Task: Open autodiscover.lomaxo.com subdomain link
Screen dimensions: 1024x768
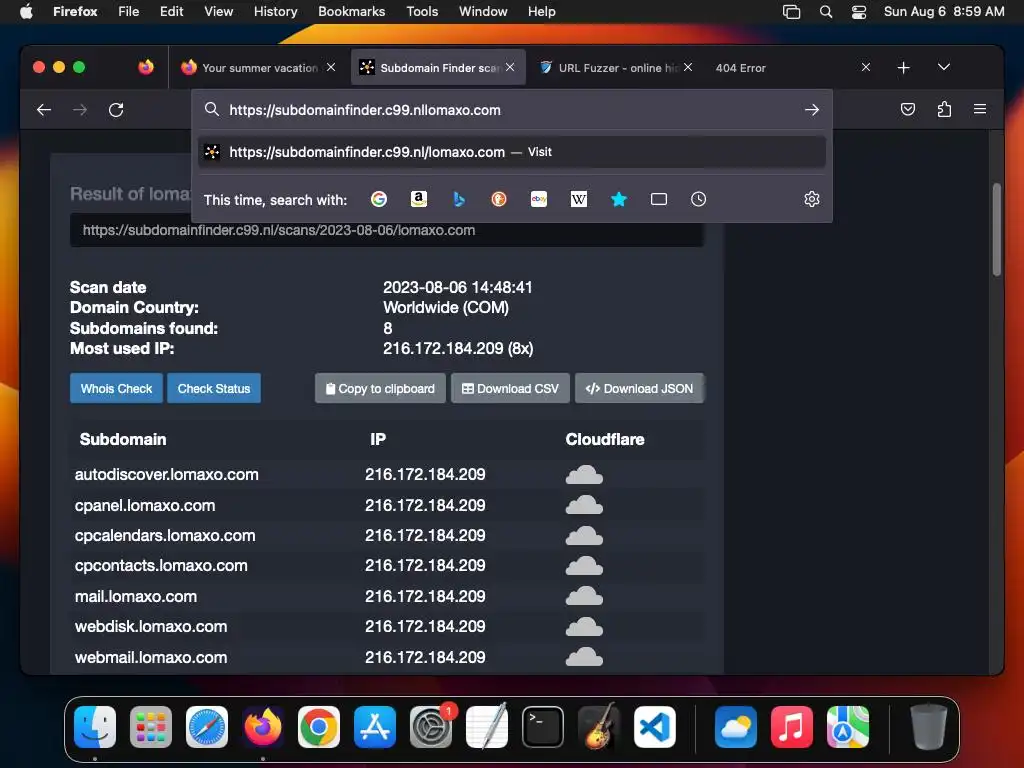Action: (167, 475)
